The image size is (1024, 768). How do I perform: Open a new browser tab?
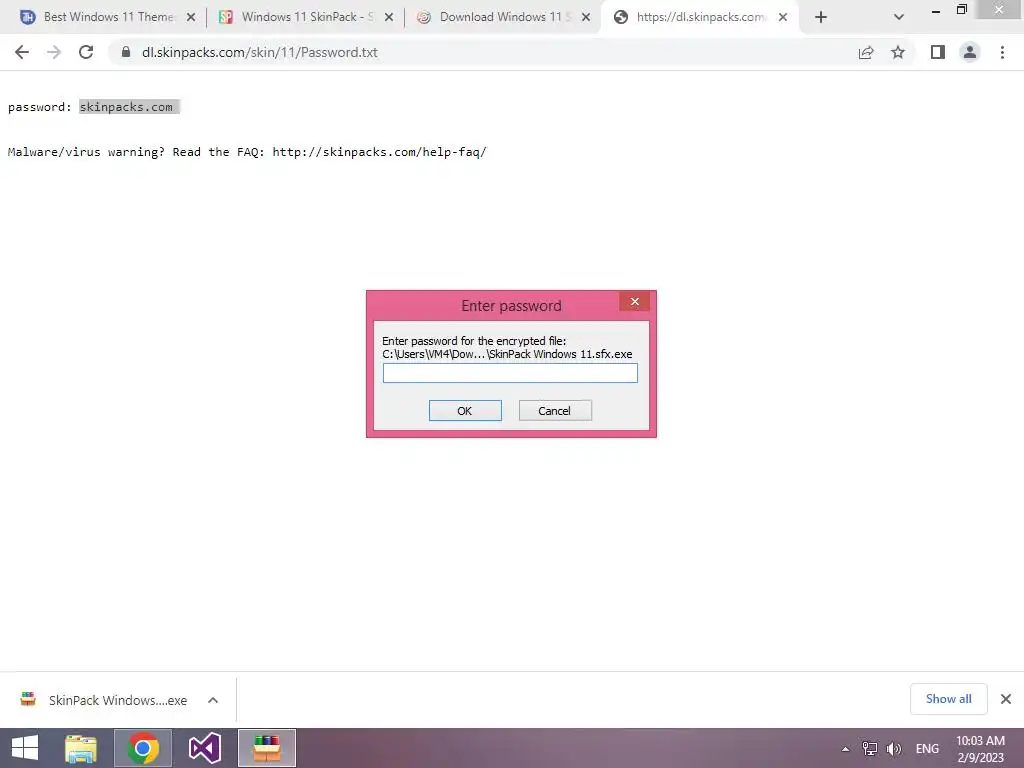click(821, 18)
